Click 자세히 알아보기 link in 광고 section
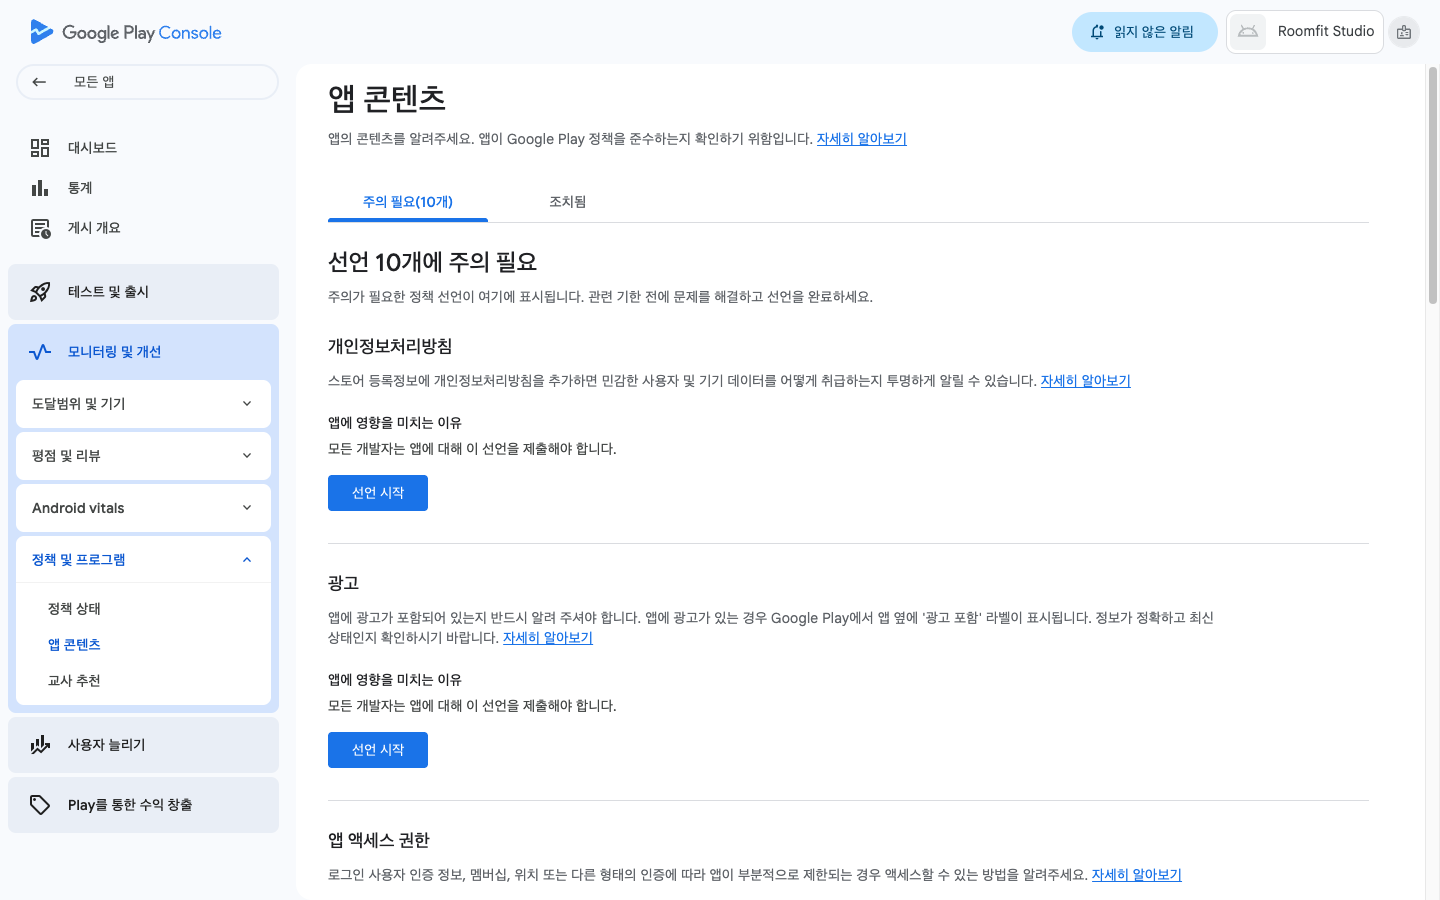Viewport: 1440px width, 900px height. 548,638
